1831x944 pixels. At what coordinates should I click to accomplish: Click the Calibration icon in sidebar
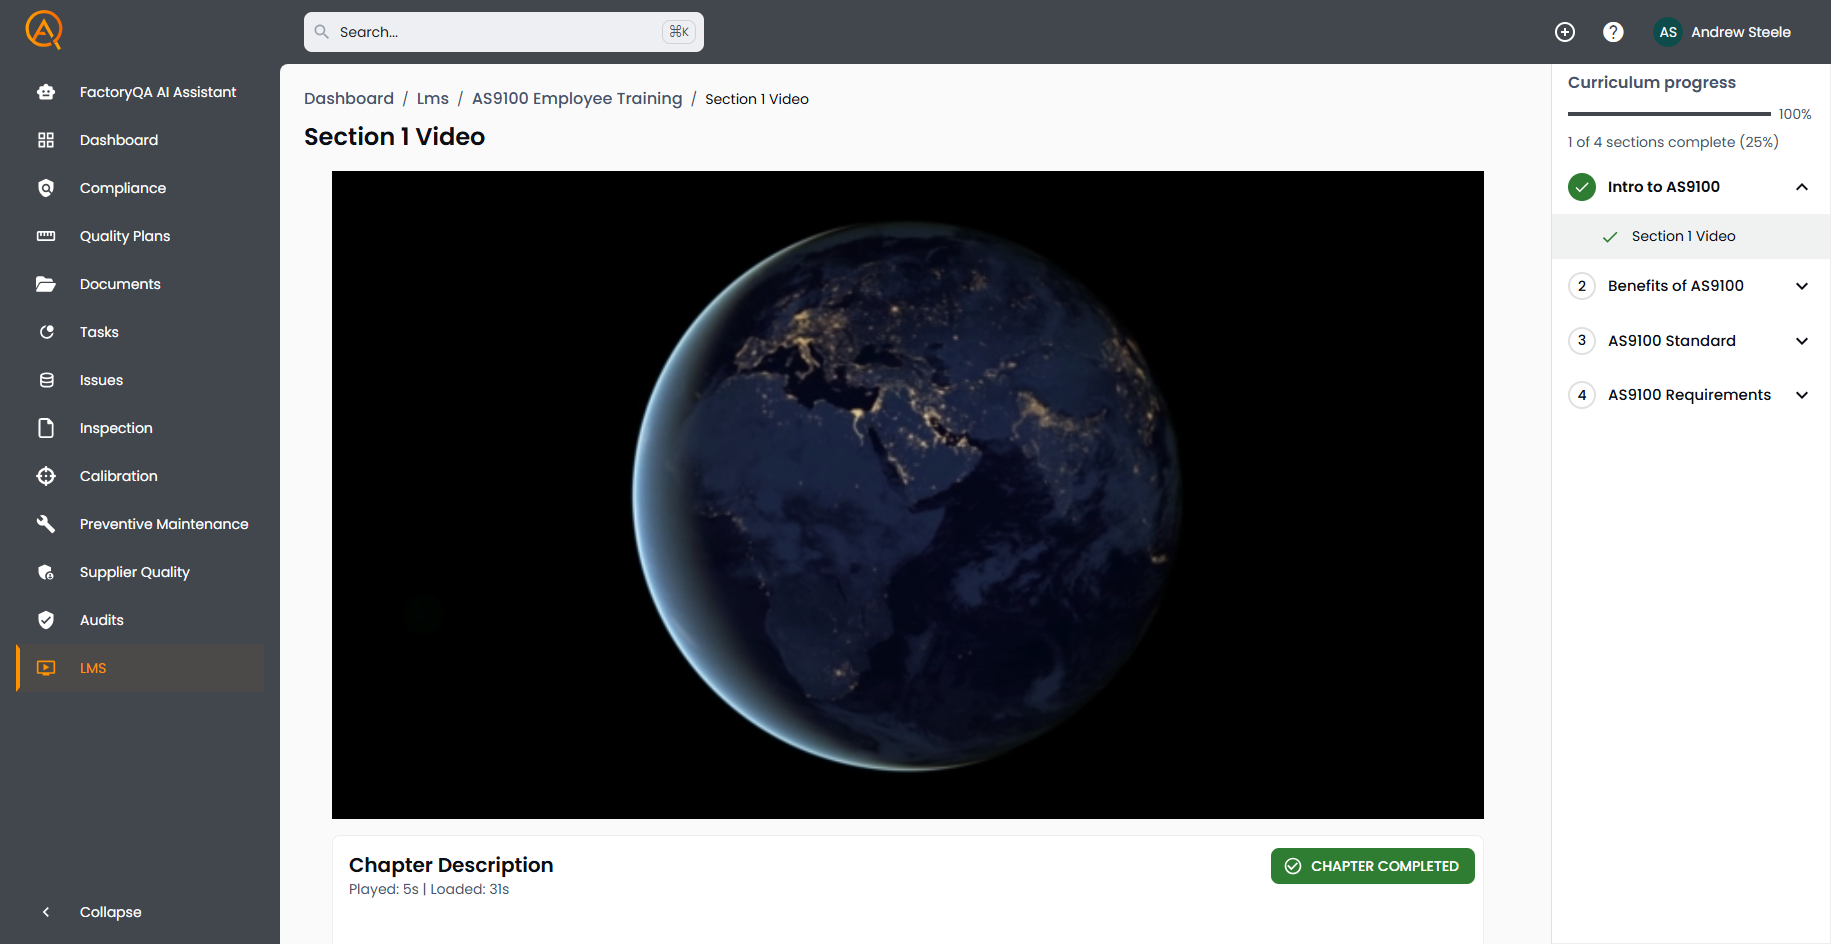coord(46,476)
